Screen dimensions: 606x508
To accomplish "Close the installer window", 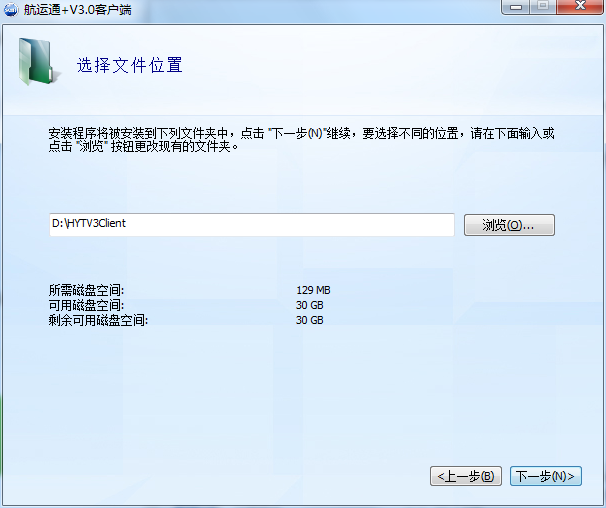I will [x=577, y=7].
